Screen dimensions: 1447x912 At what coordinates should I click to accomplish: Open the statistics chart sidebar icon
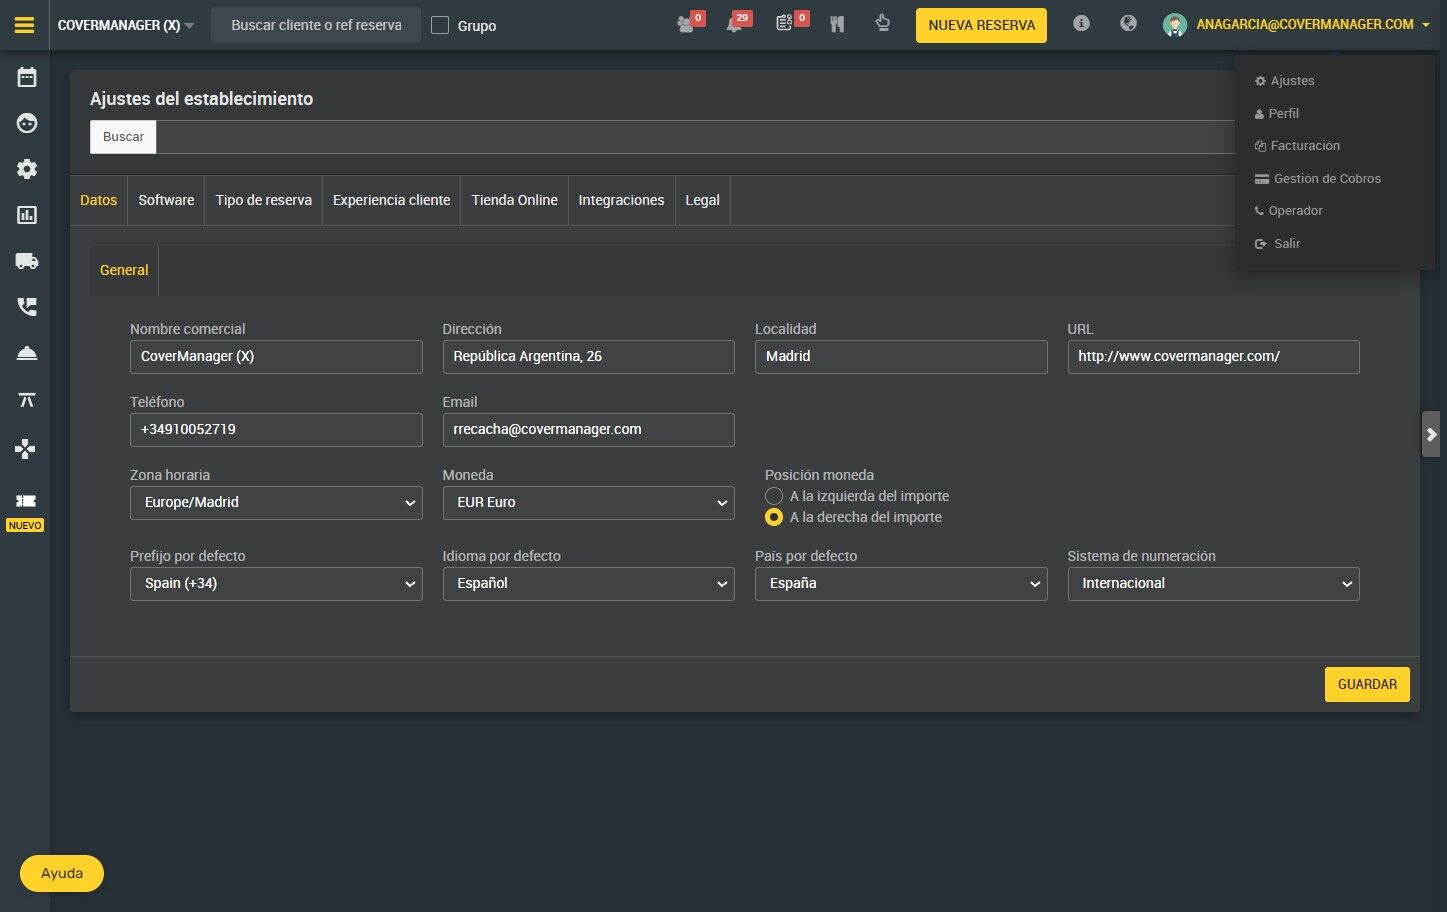click(27, 215)
